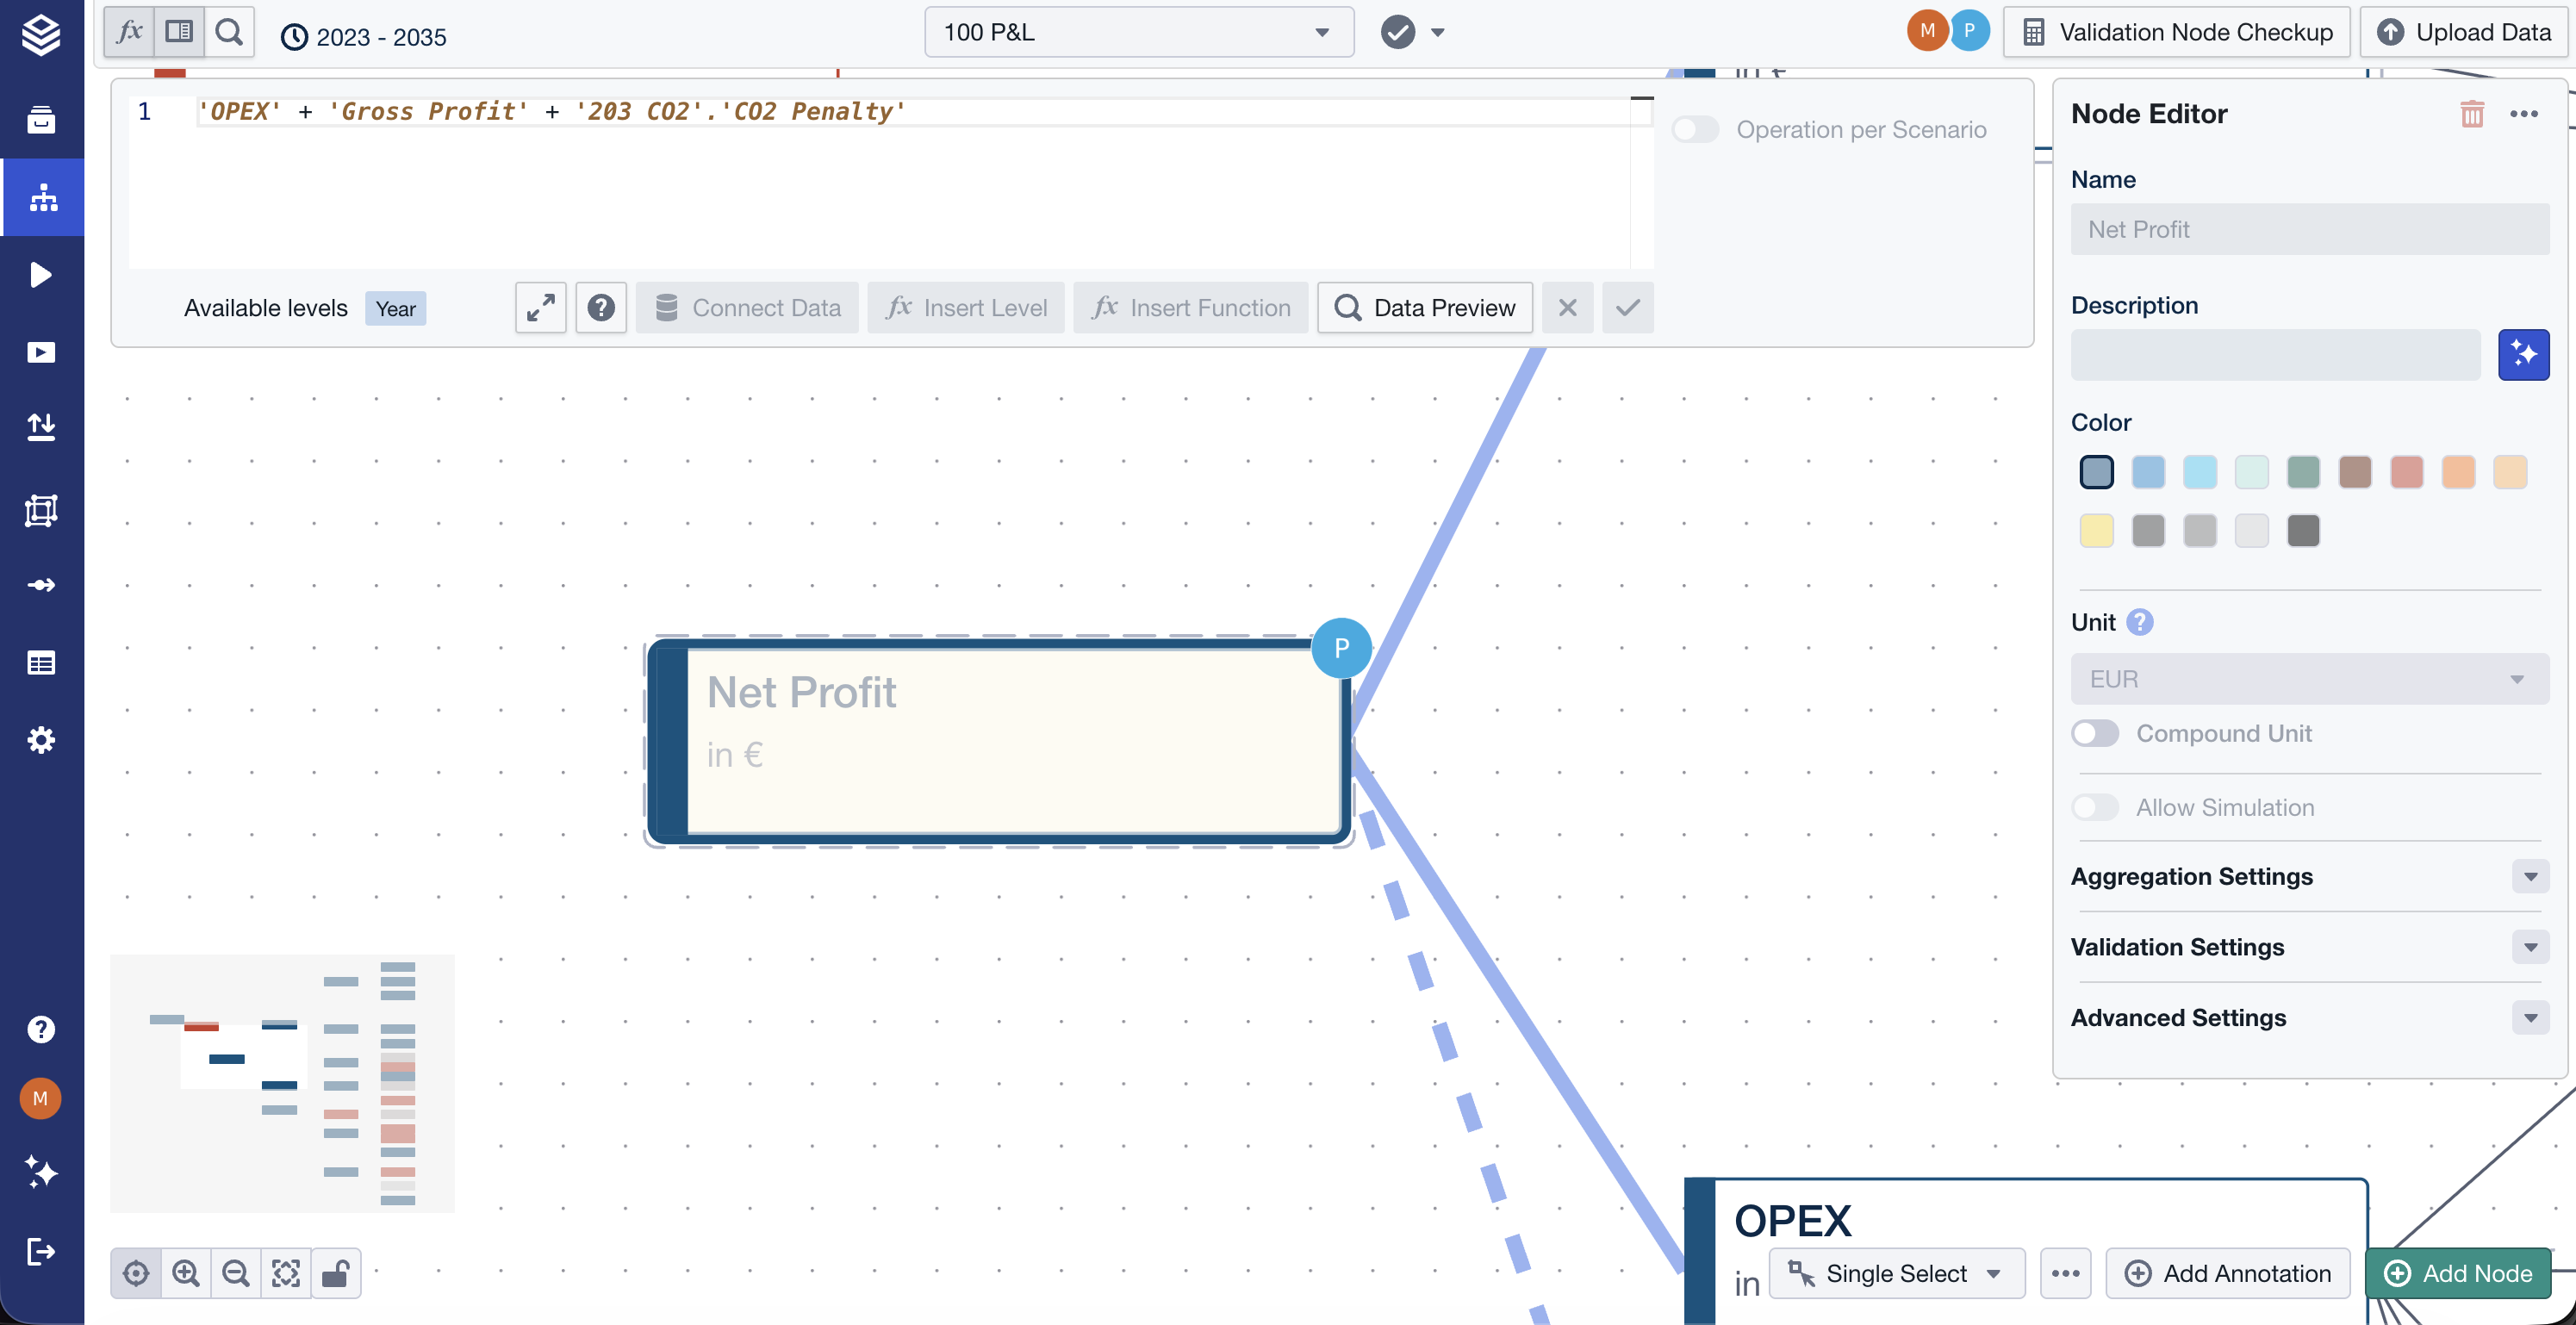The height and width of the screenshot is (1325, 2576).
Task: Delete node using the trash icon
Action: (2471, 114)
